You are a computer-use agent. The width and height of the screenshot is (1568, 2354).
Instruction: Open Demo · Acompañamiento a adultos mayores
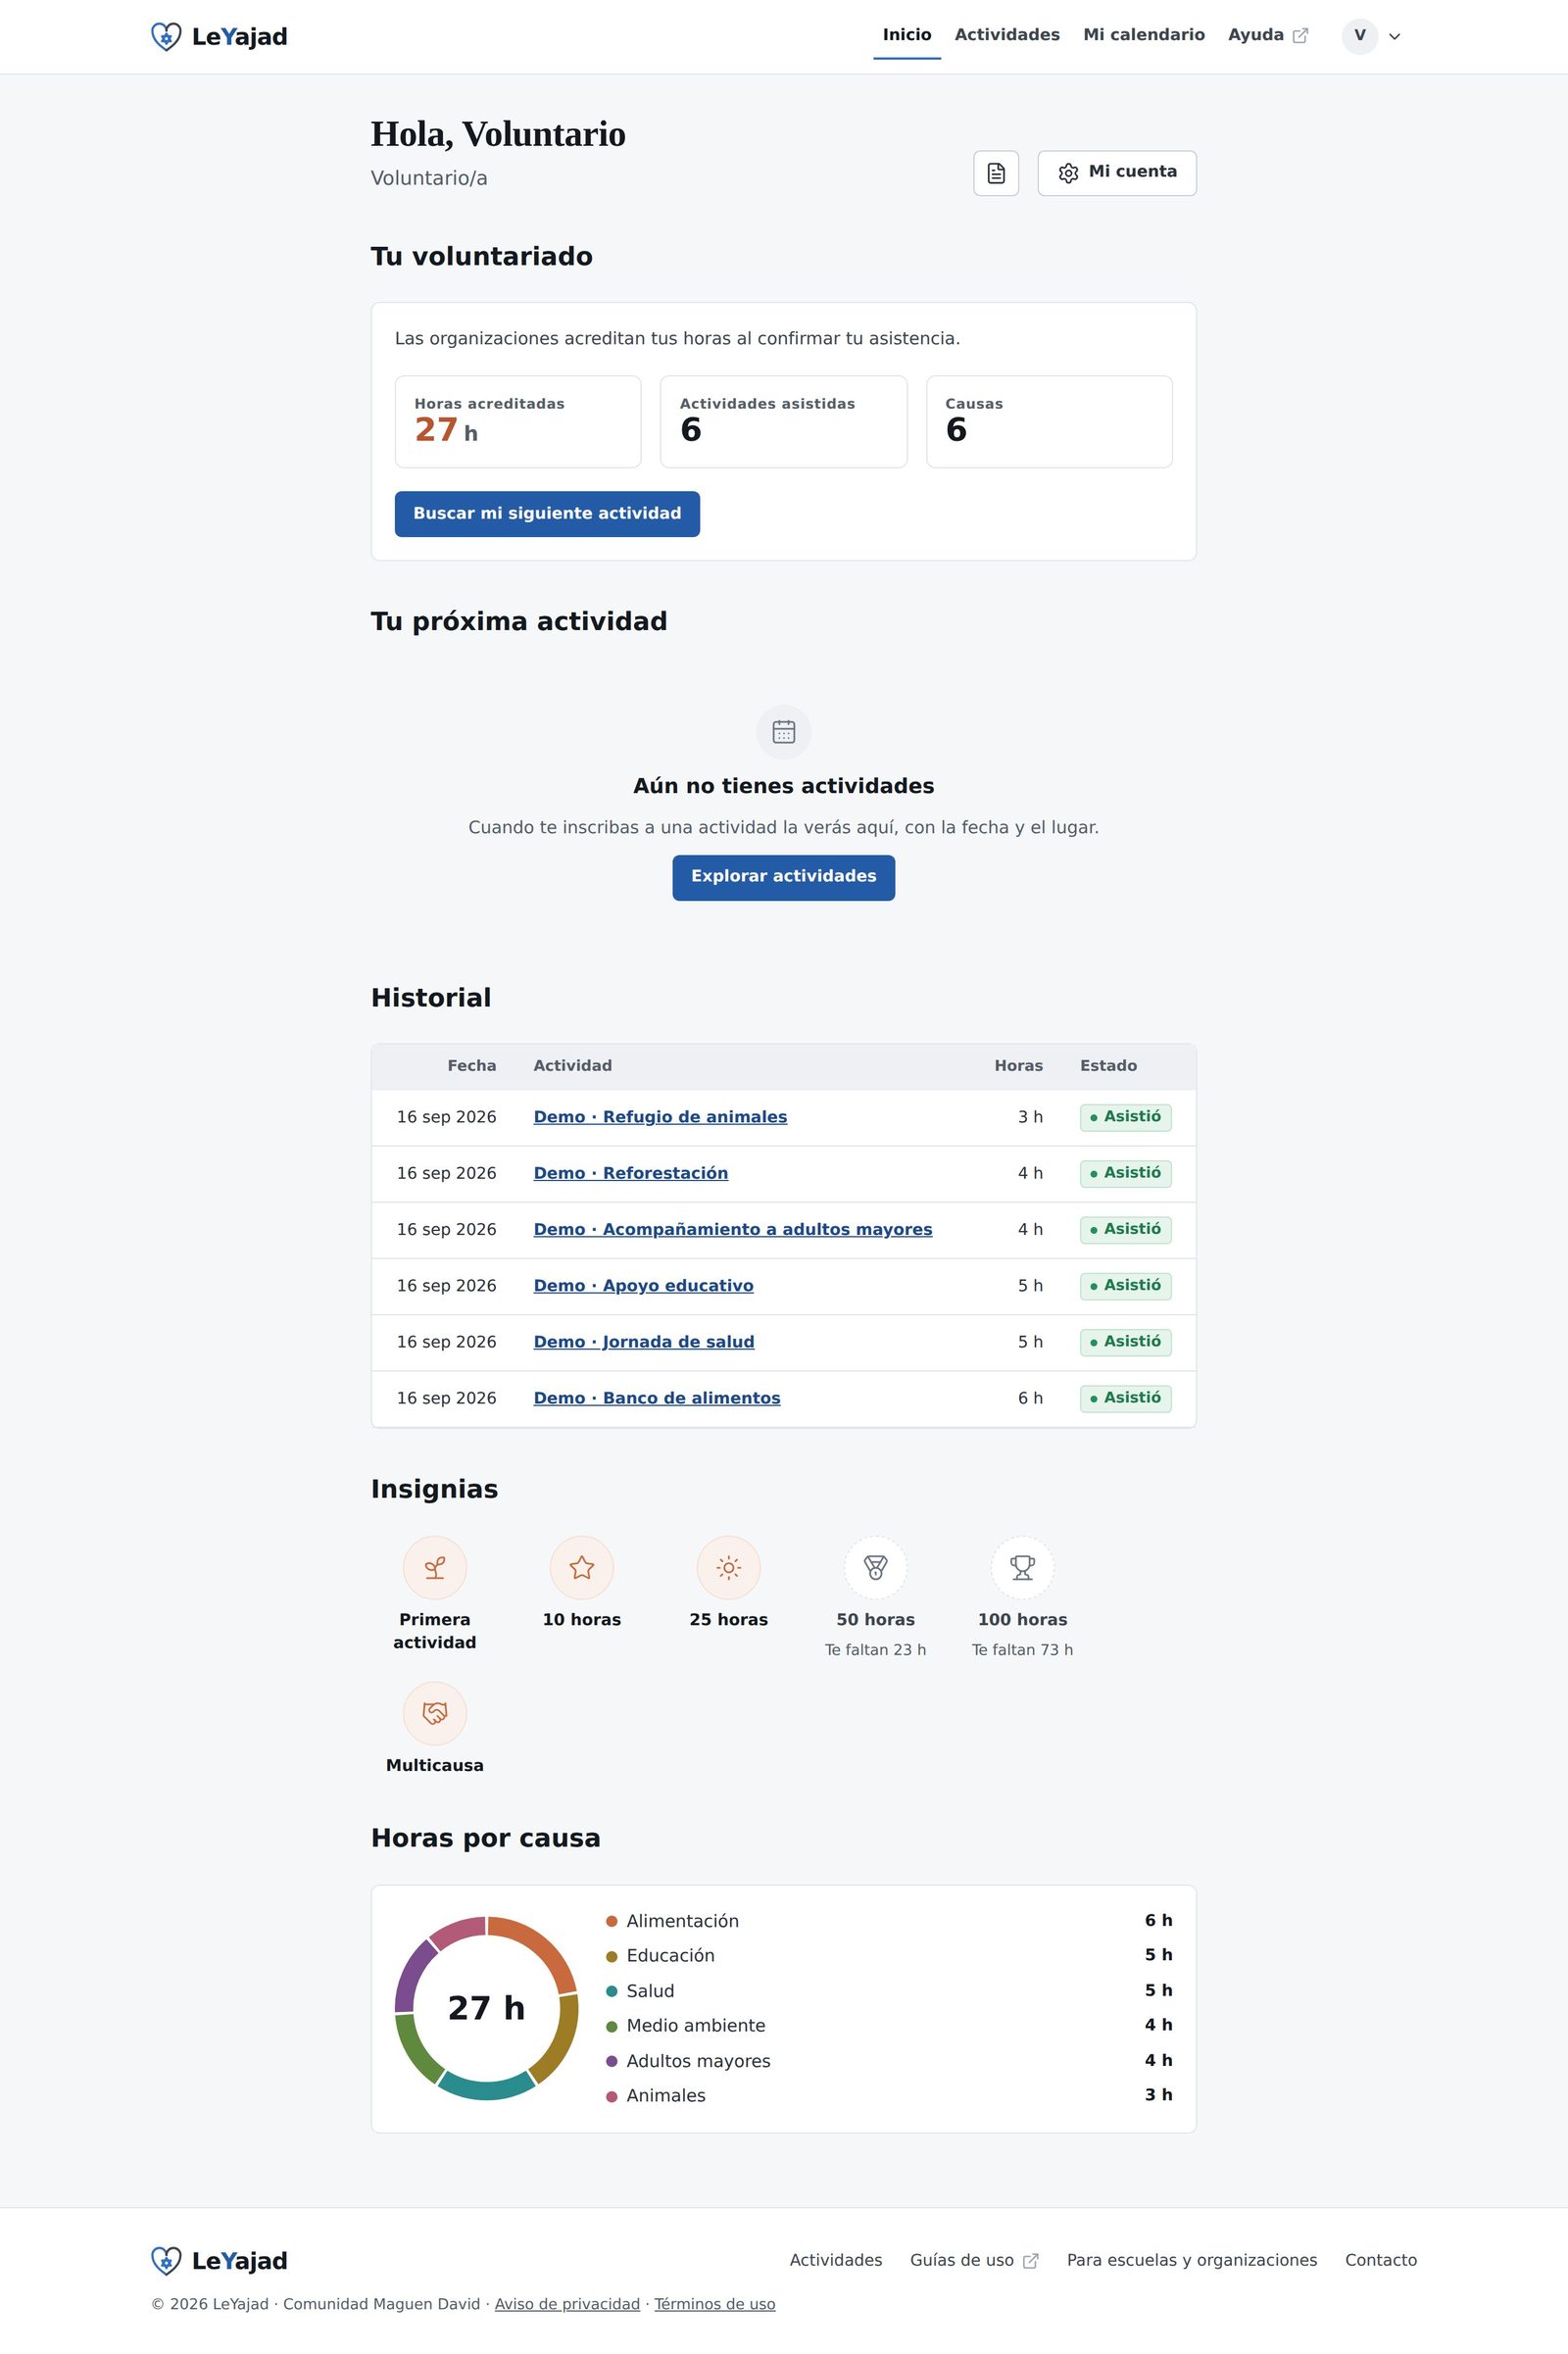click(733, 1229)
